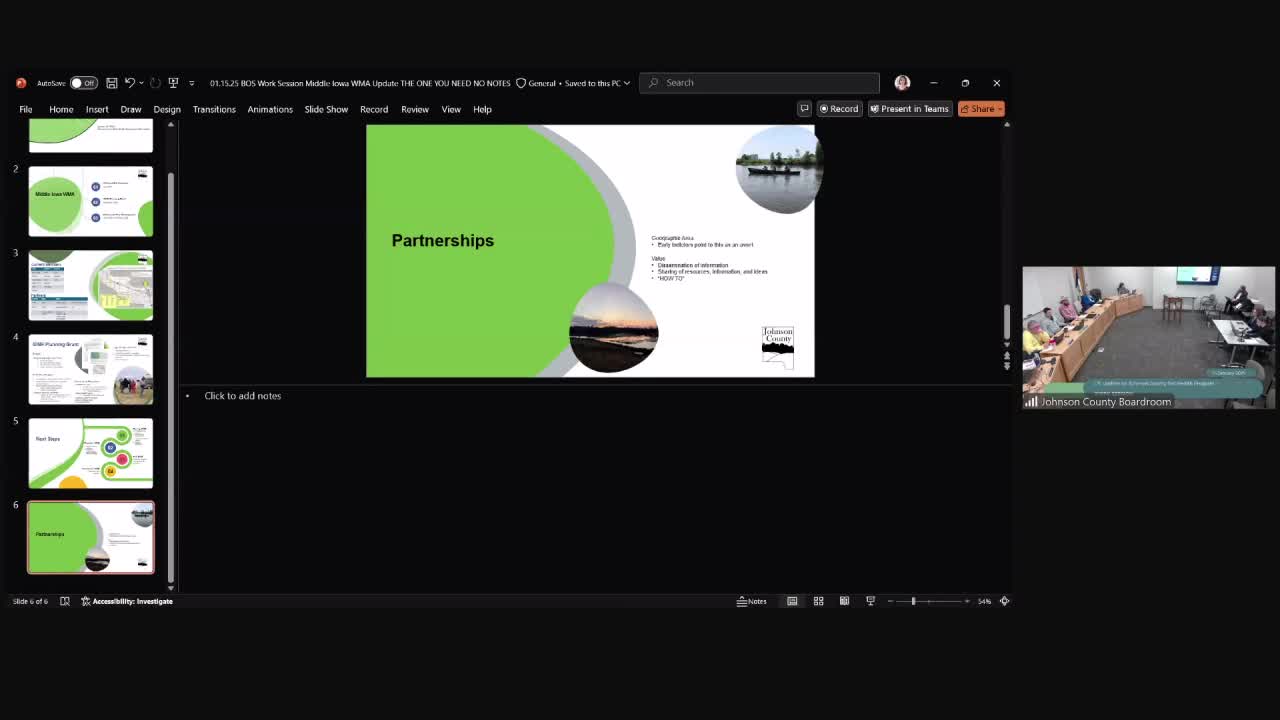Click into the Search box
The height and width of the screenshot is (720, 1280).
click(x=759, y=83)
